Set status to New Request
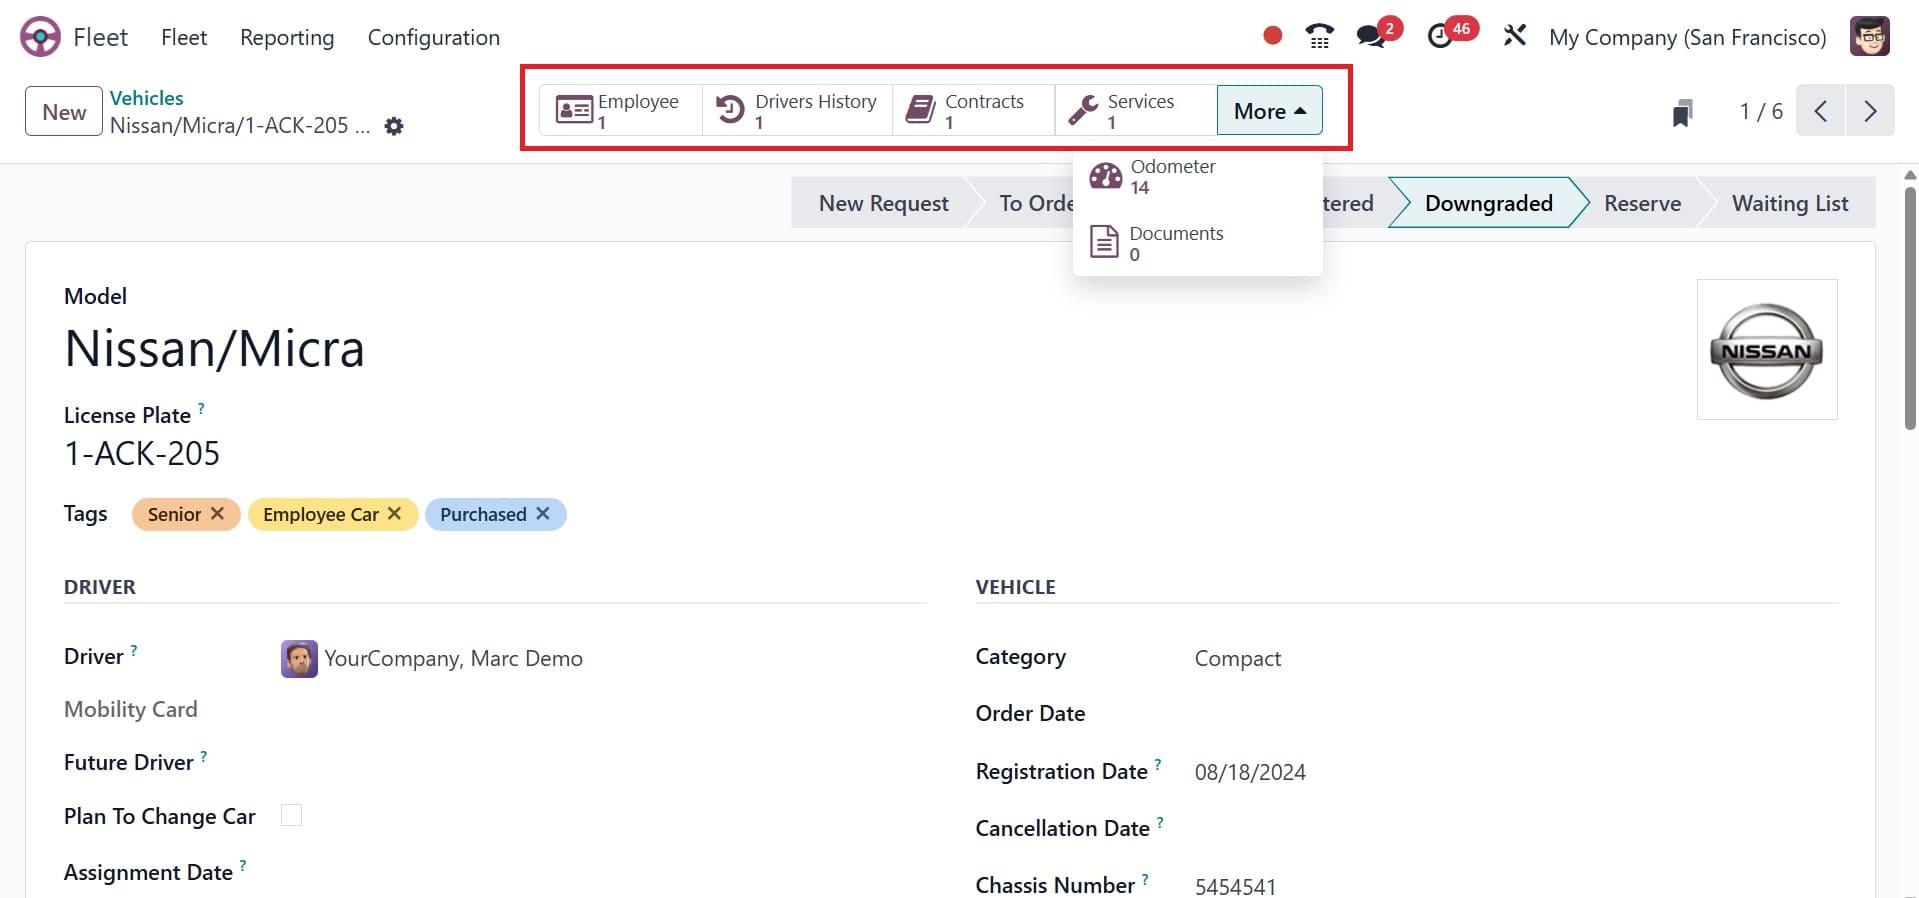This screenshot has height=898, width=1919. pos(883,203)
